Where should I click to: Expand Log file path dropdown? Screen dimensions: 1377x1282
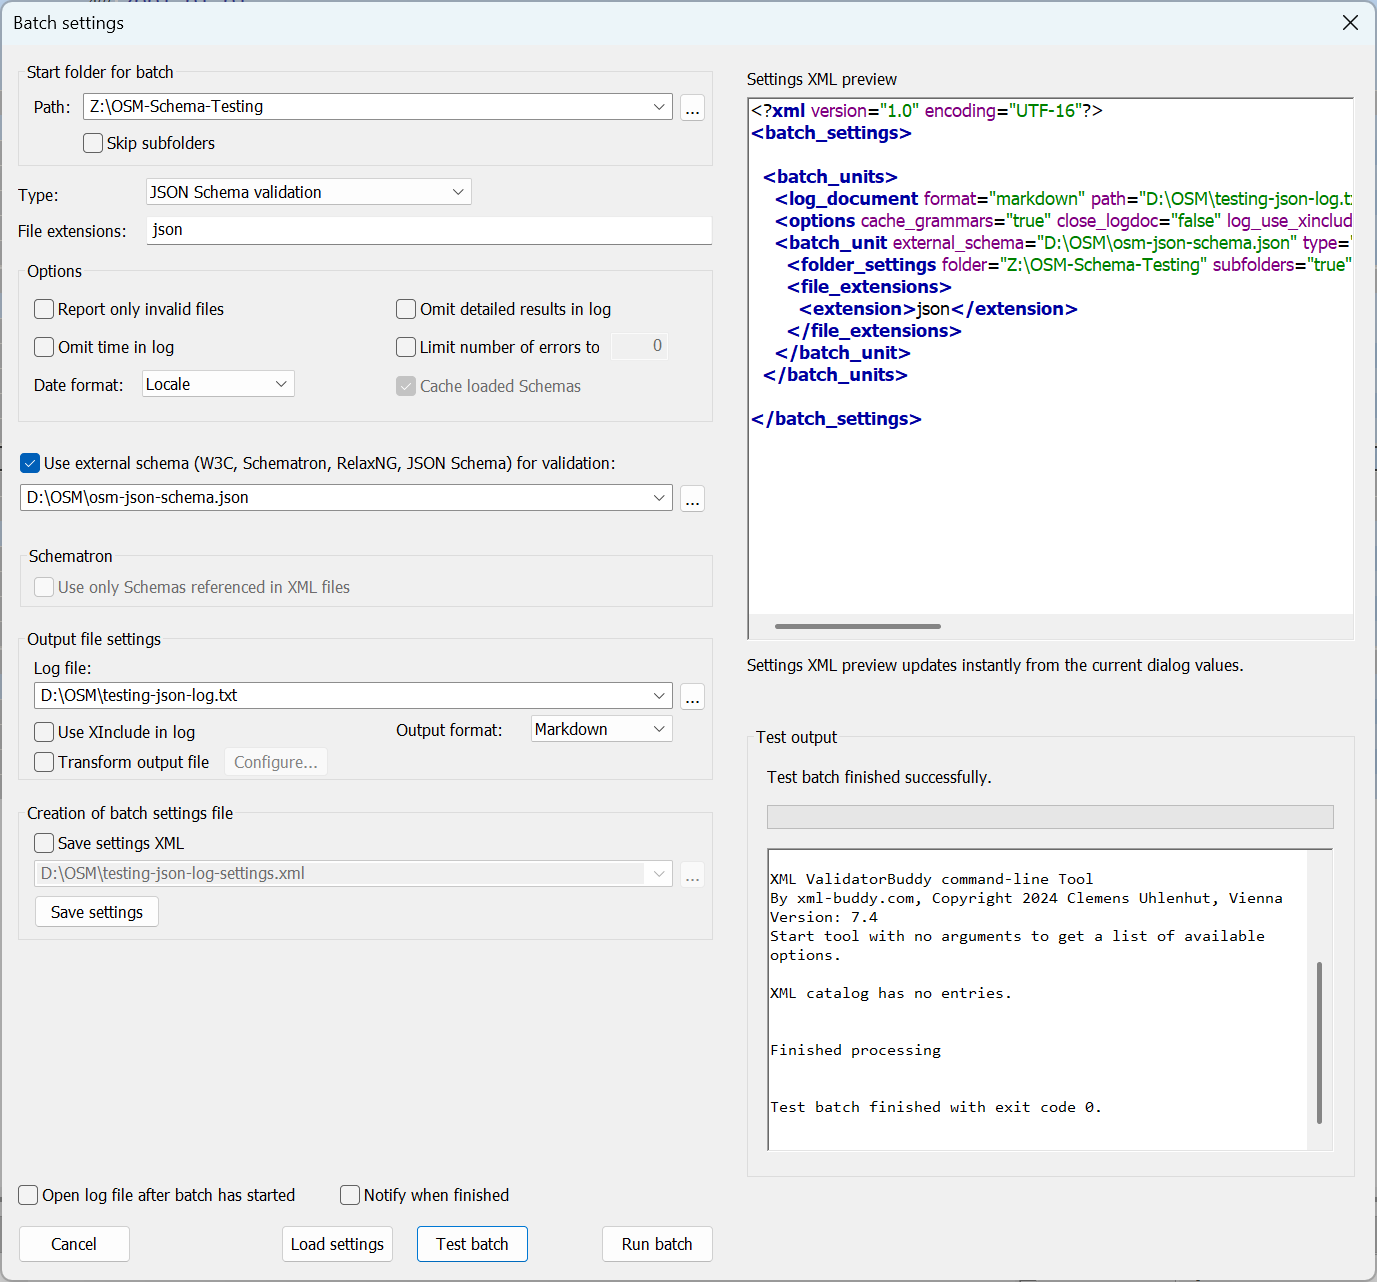coord(659,696)
